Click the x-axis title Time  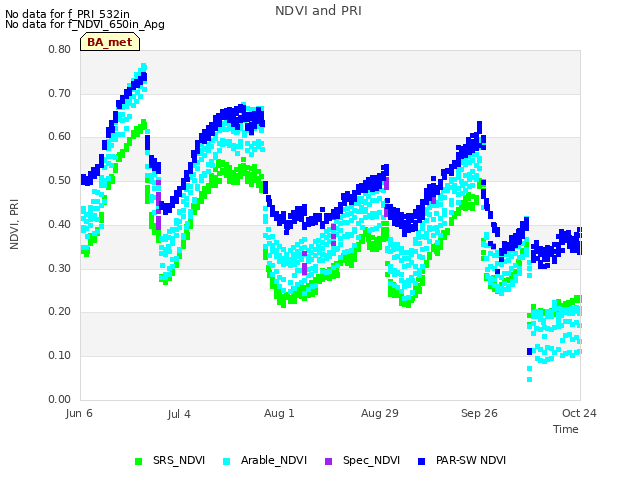pos(566,429)
